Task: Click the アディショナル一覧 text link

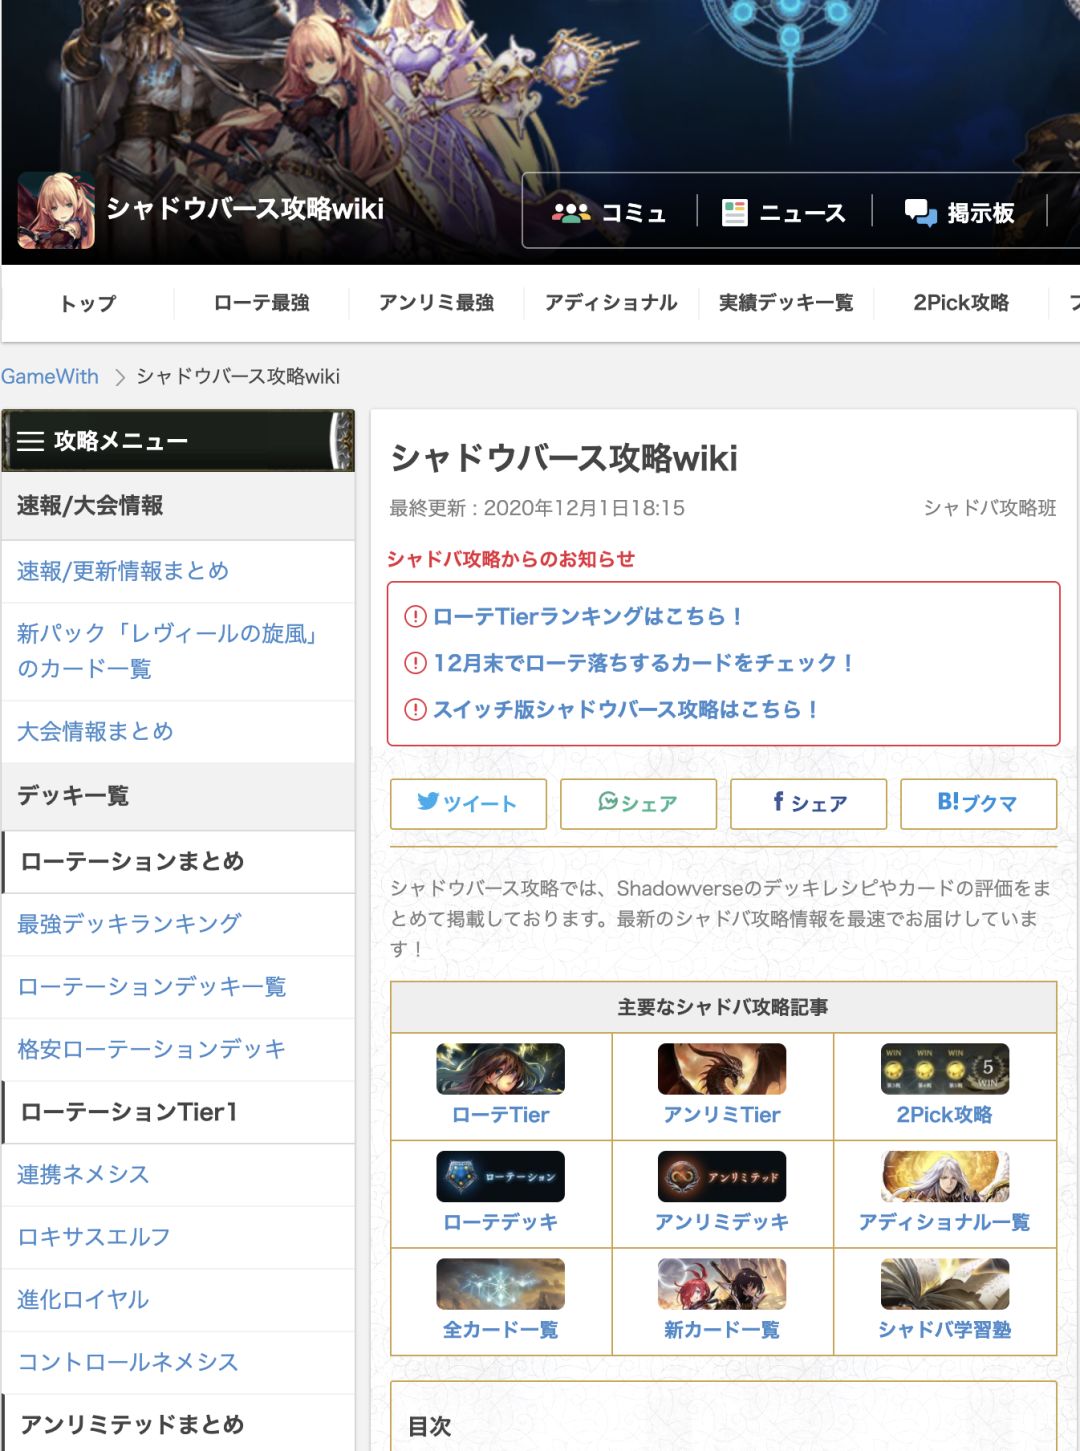Action: tap(945, 1222)
